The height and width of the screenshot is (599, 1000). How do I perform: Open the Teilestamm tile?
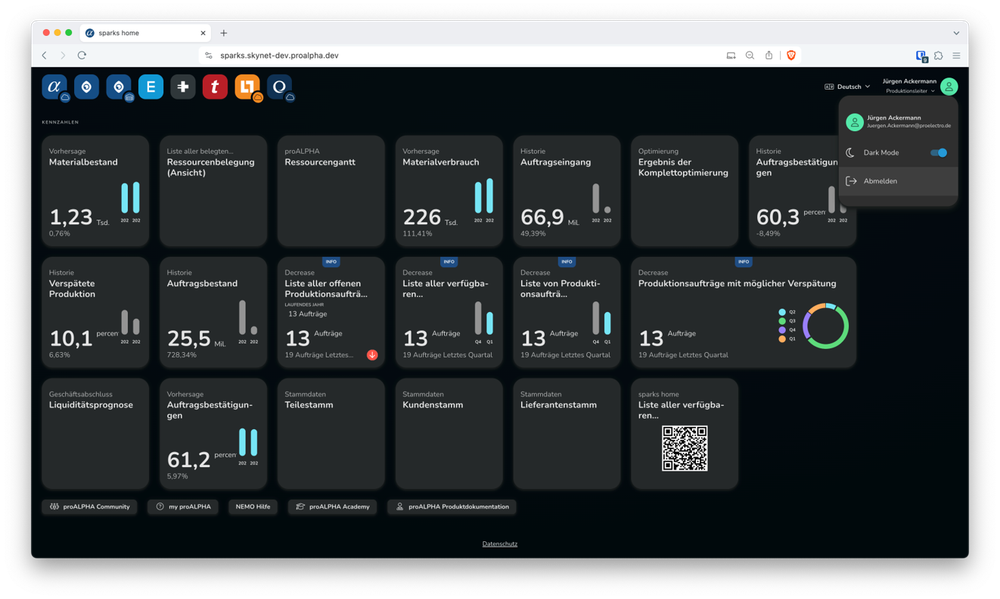(331, 434)
